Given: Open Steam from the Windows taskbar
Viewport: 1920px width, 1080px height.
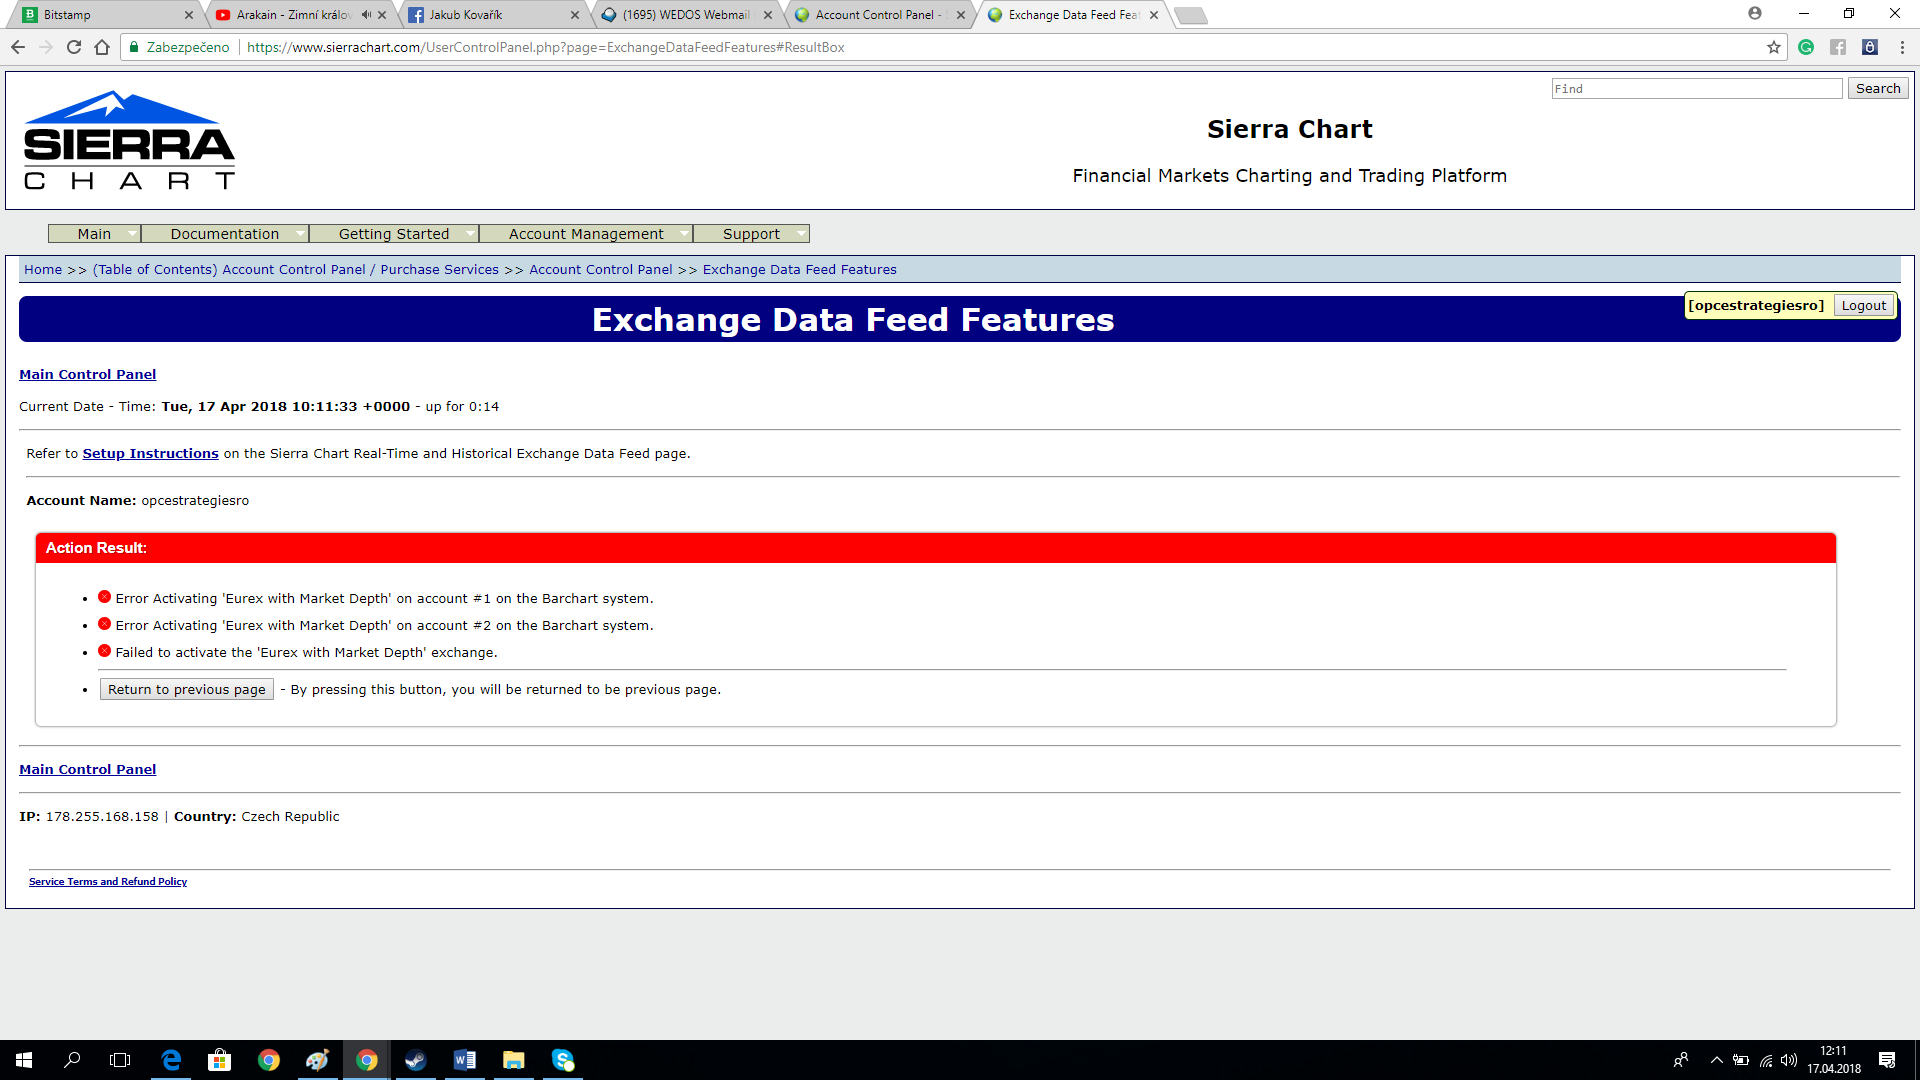Looking at the screenshot, I should (x=415, y=1060).
